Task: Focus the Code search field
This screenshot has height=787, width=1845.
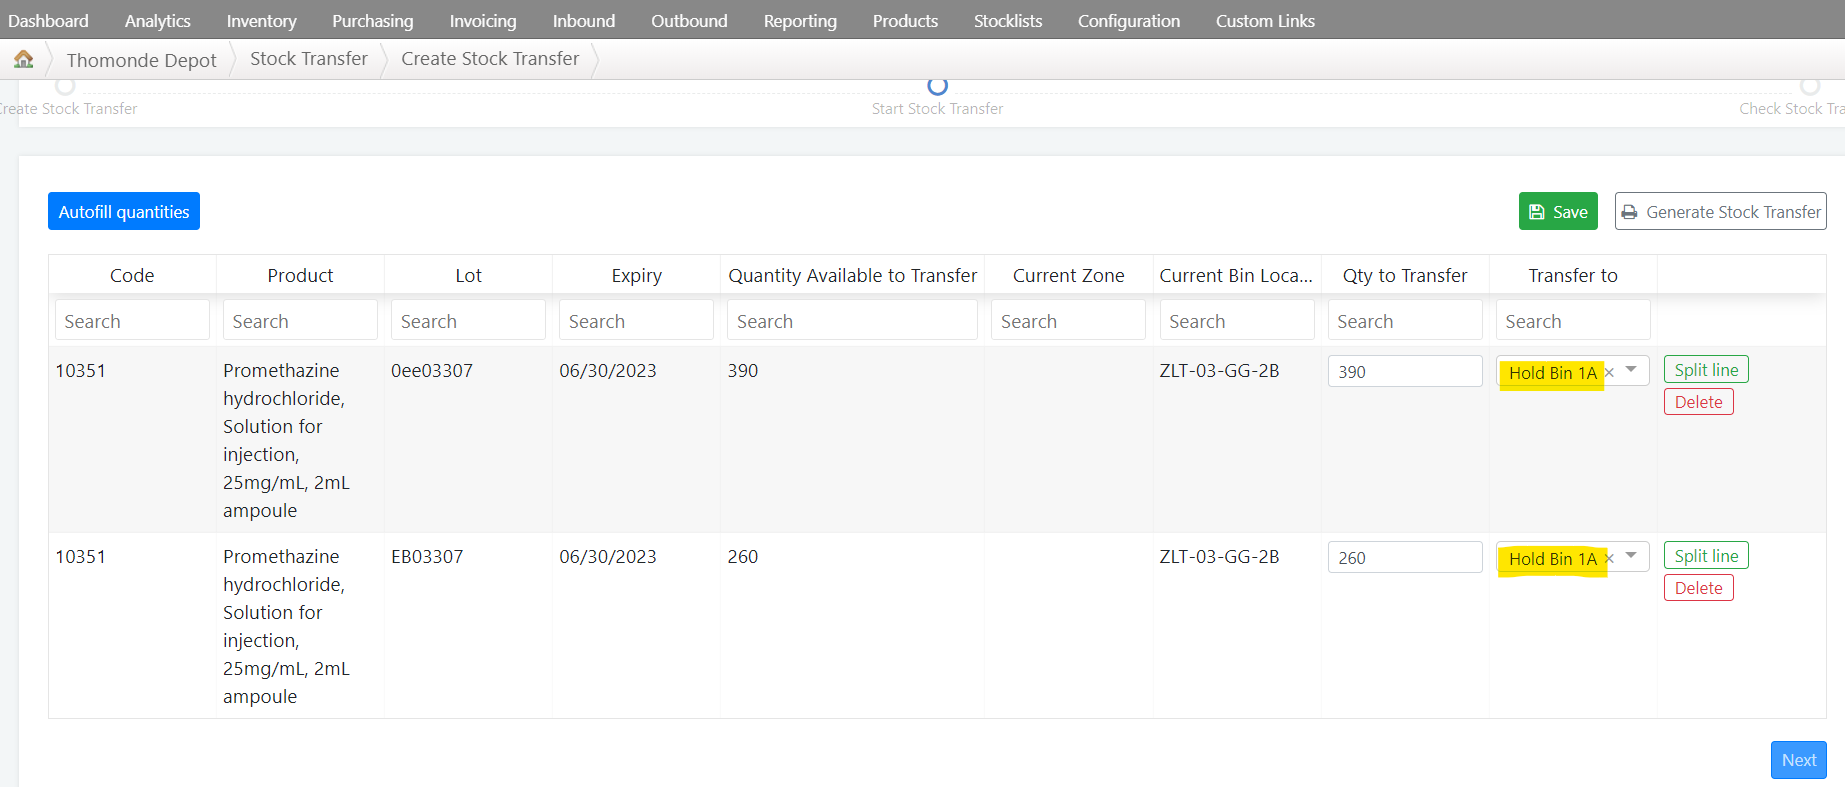Action: (132, 321)
